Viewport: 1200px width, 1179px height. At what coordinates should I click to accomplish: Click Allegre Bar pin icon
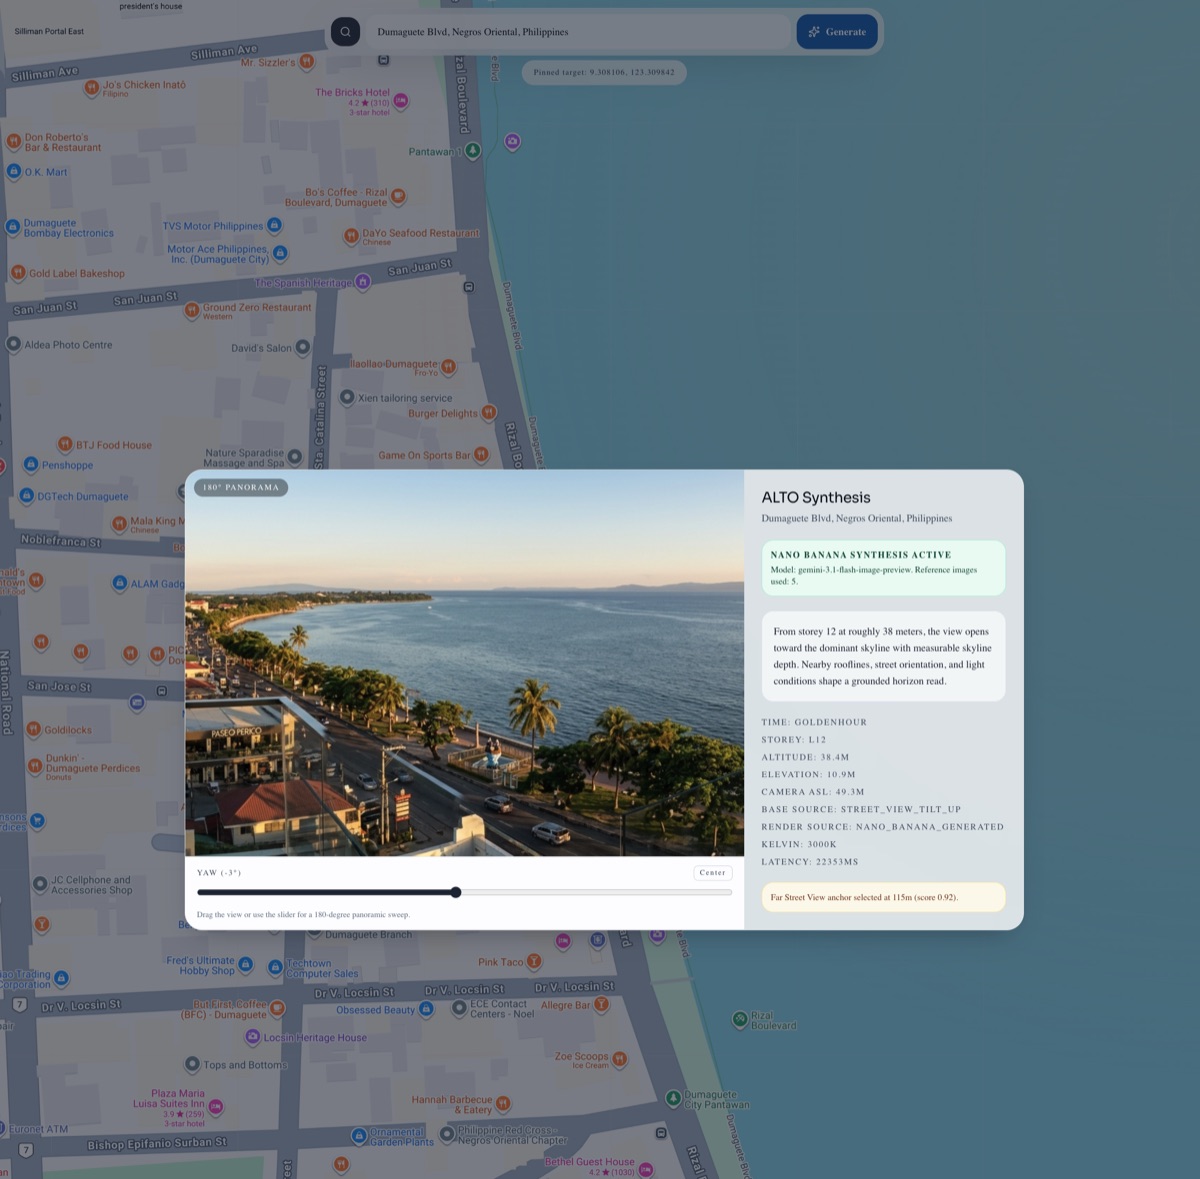(x=601, y=1005)
